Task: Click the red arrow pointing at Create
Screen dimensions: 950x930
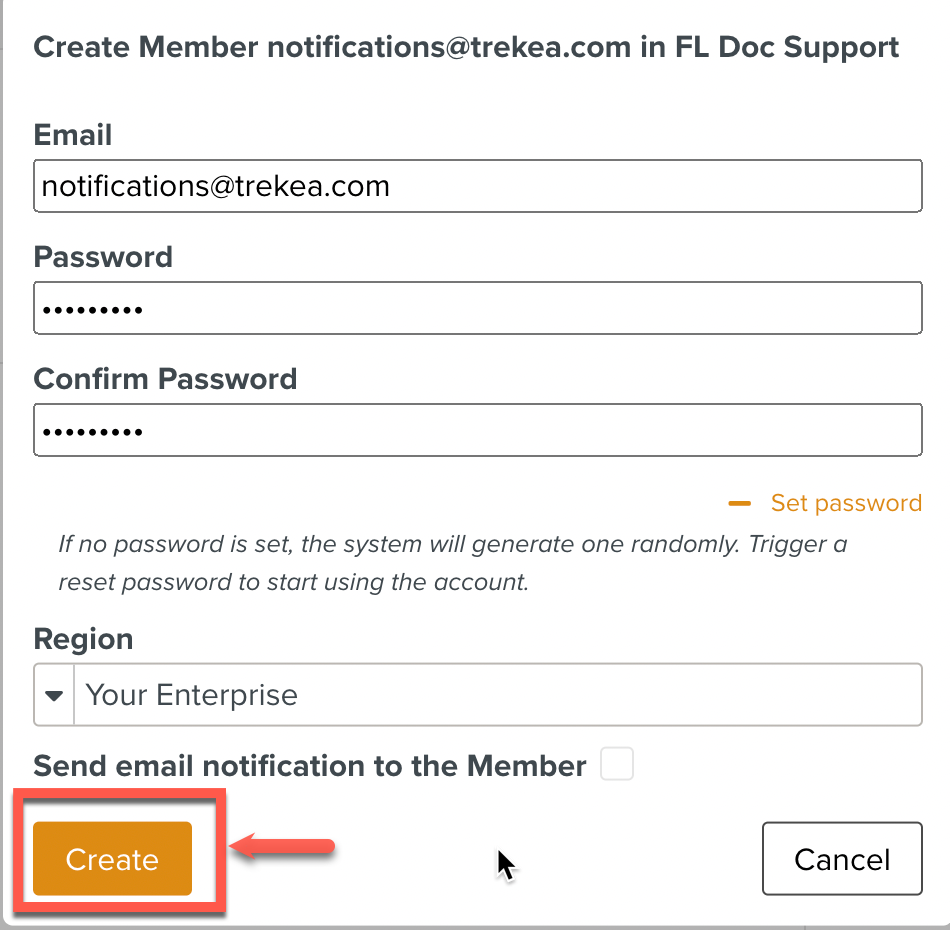Action: coord(282,846)
